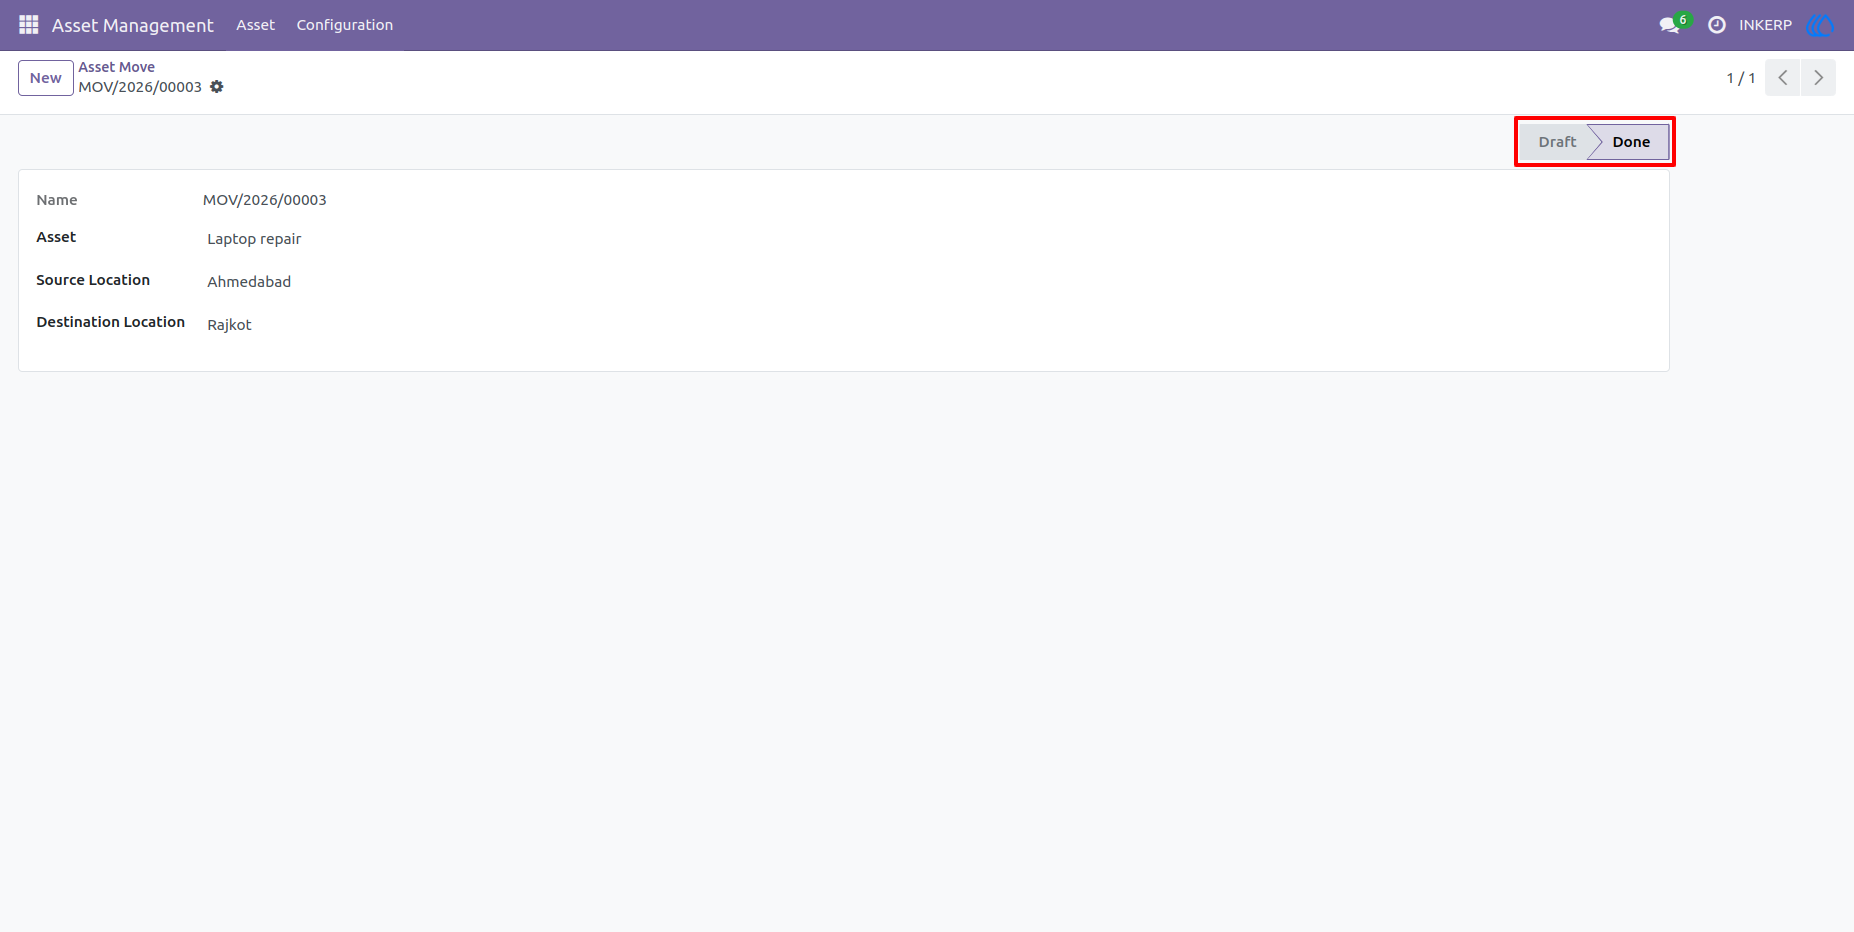Click the green notification badge
The height and width of the screenshot is (932, 1854).
pyautogui.click(x=1683, y=19)
